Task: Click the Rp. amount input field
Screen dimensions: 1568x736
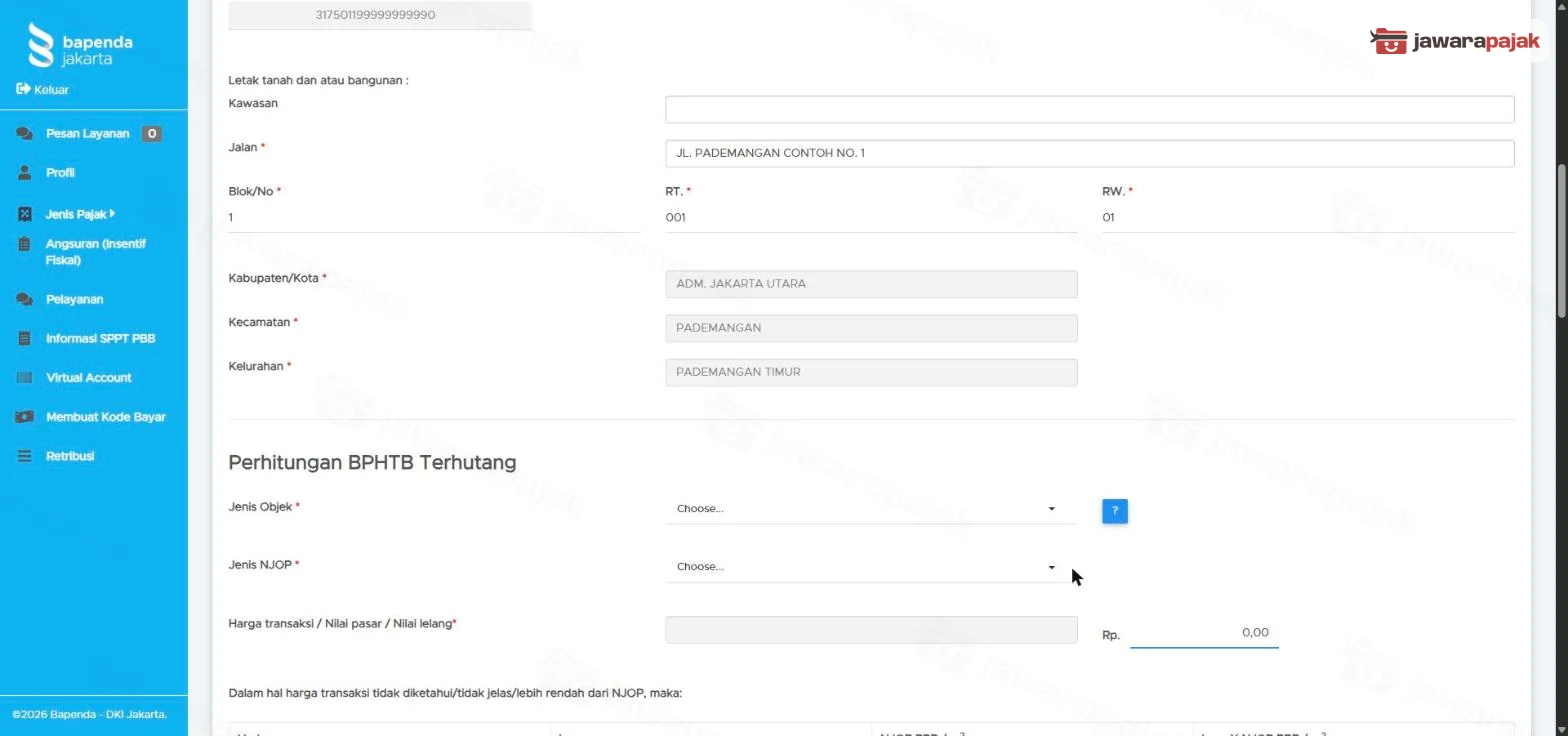Action: coord(1204,633)
